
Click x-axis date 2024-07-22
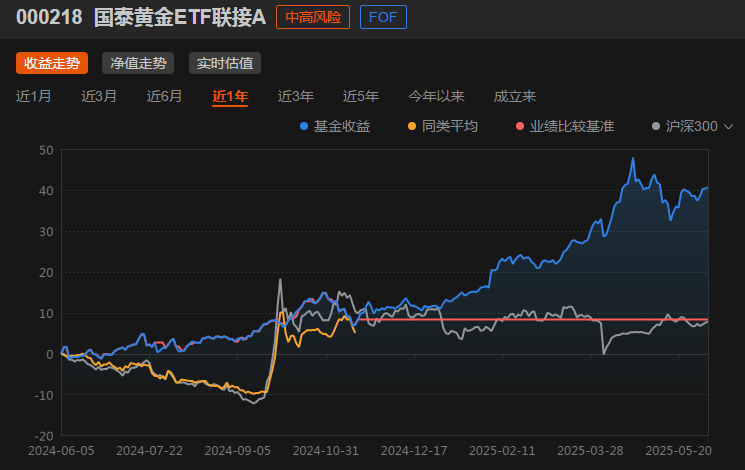point(150,451)
